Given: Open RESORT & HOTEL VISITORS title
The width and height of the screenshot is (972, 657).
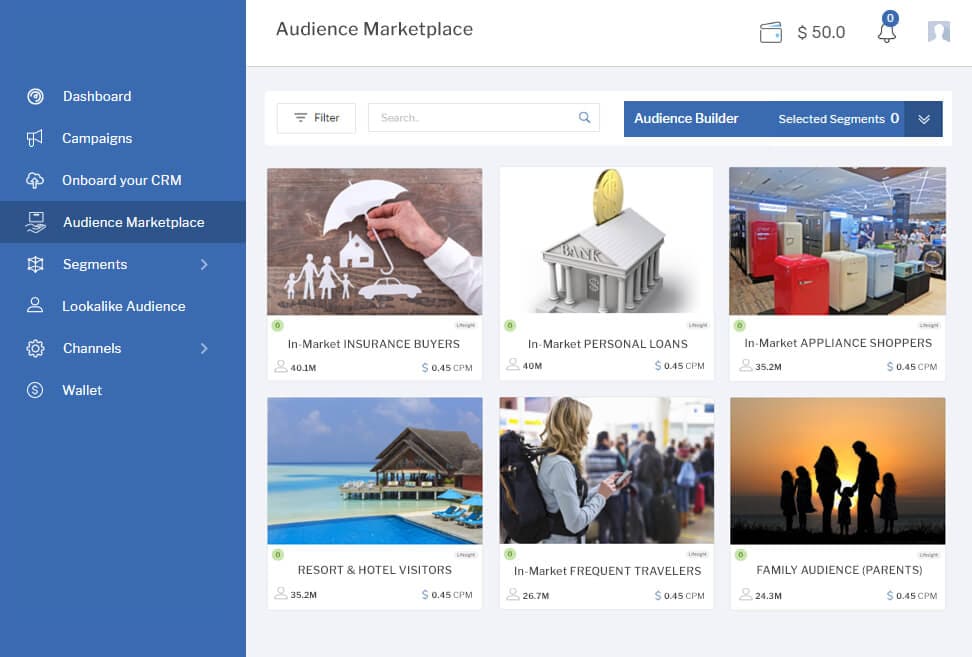Looking at the screenshot, I should tap(374, 570).
